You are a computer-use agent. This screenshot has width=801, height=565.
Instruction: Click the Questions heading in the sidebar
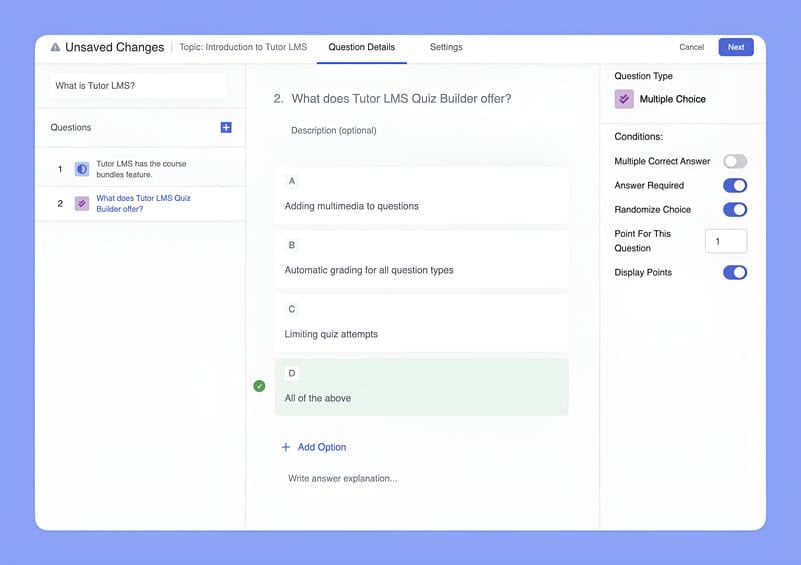pyautogui.click(x=70, y=127)
